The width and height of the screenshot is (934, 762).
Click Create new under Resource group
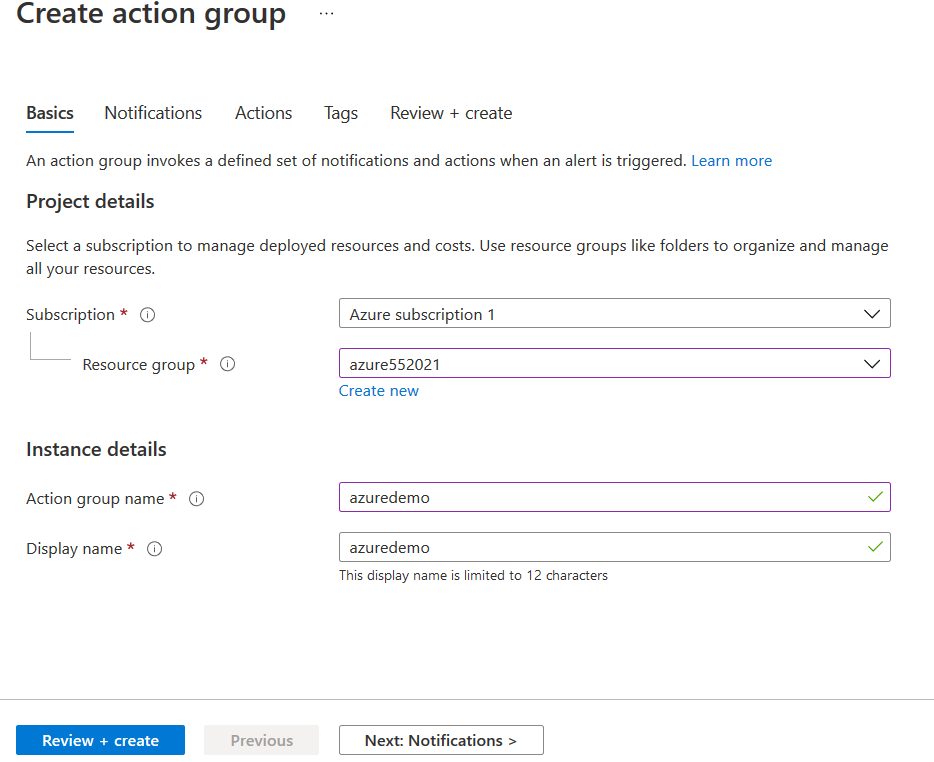pyautogui.click(x=379, y=391)
